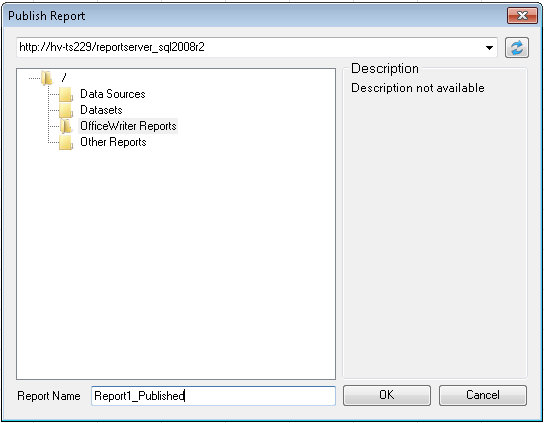This screenshot has height=423, width=544.
Task: Close the Publish Report dialog
Action: point(522,16)
